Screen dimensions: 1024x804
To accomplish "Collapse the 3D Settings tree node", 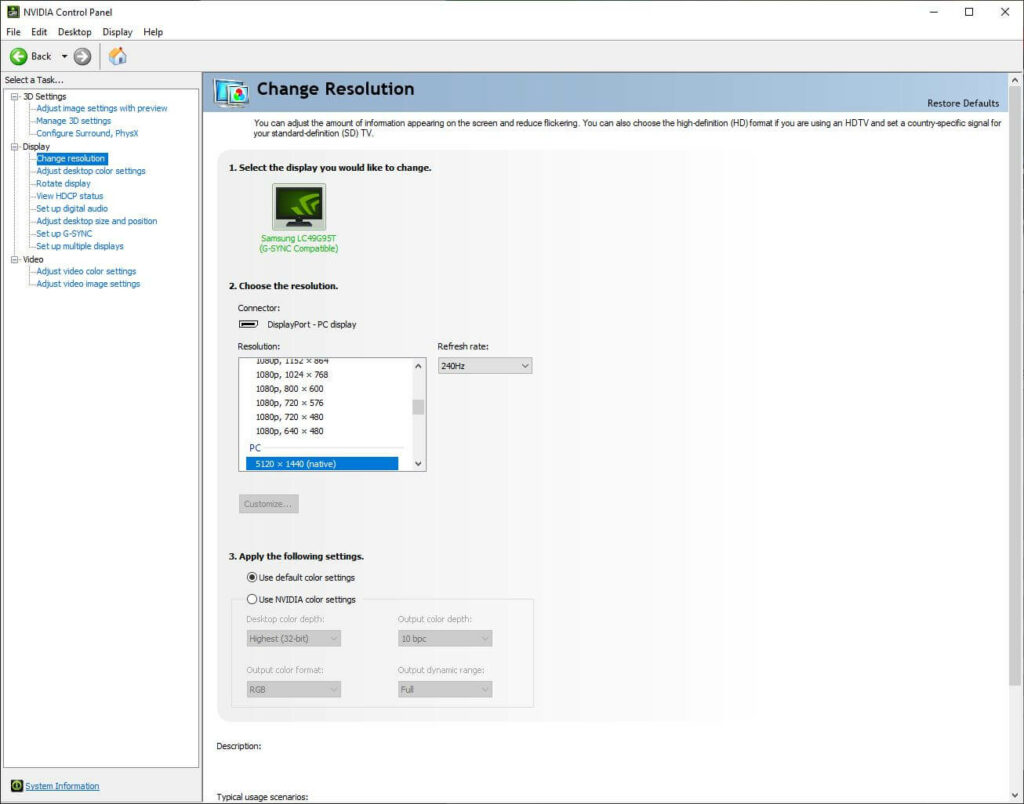I will click(x=14, y=97).
